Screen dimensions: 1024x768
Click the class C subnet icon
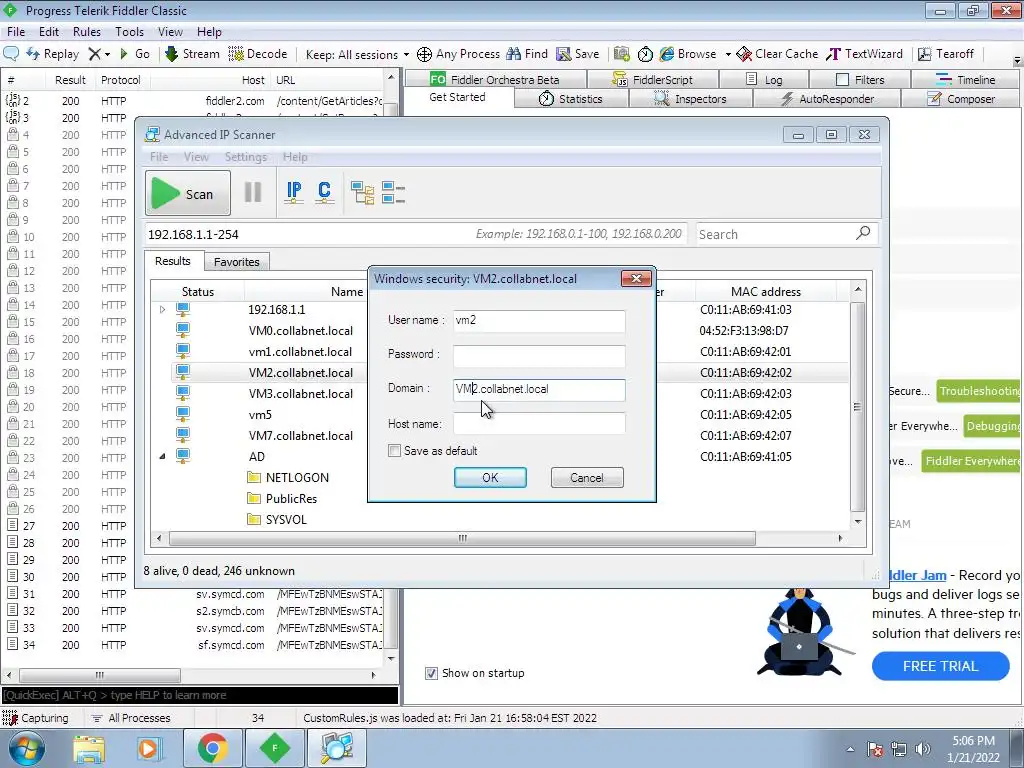point(325,193)
